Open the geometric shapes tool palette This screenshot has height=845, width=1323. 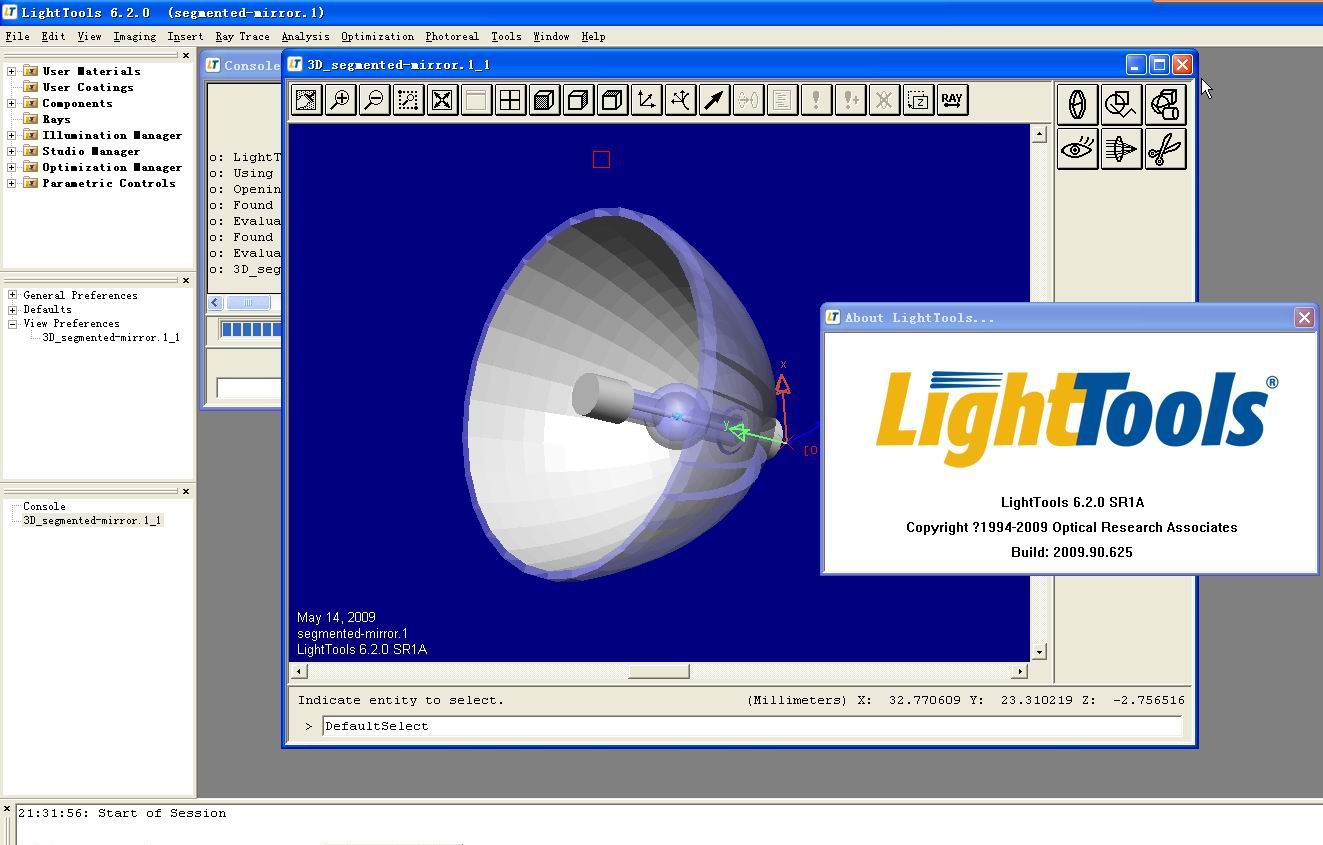pos(1122,105)
